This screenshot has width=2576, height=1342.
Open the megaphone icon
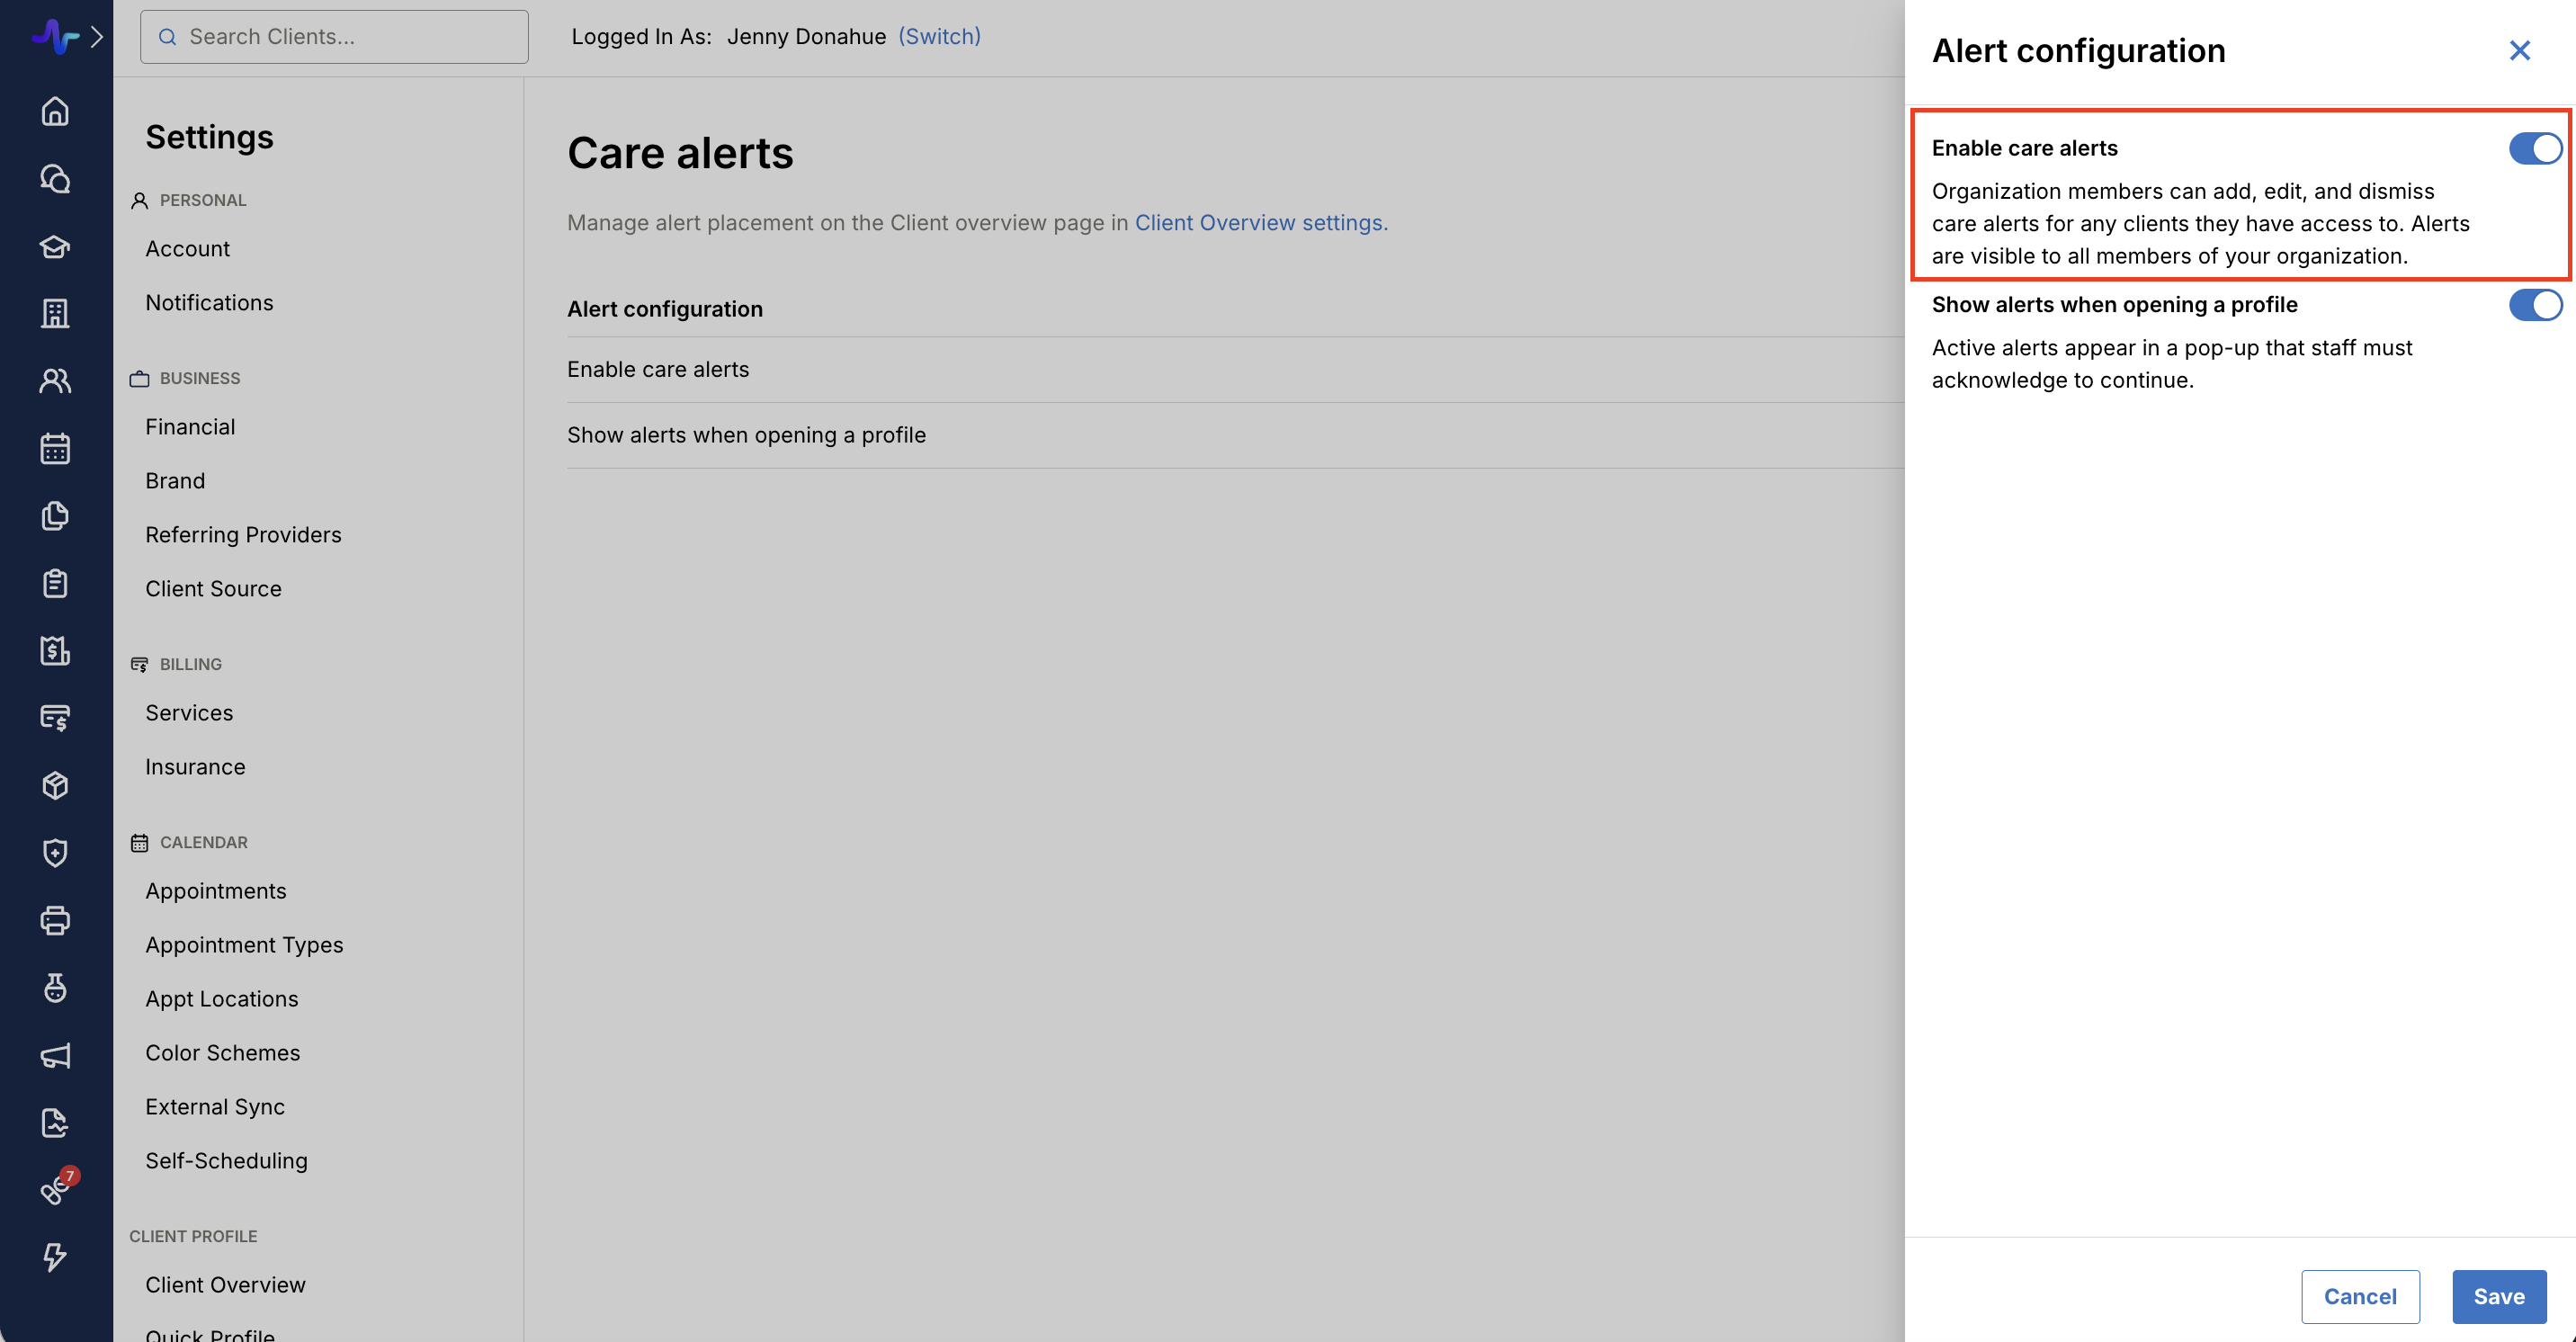55,1056
